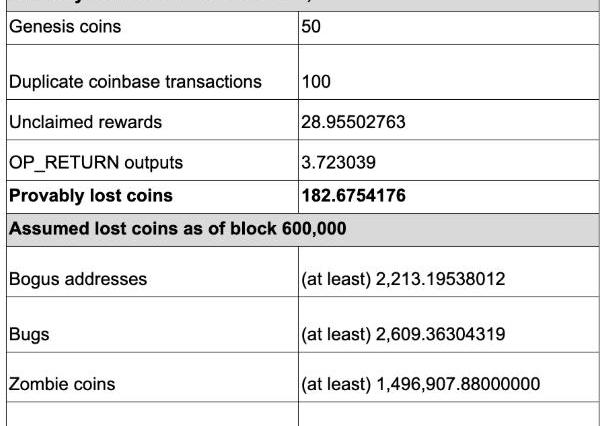Screen dimensions: 605x426
Task: Click the Duplicate coinbase transactions cell
Action: click(x=134, y=81)
